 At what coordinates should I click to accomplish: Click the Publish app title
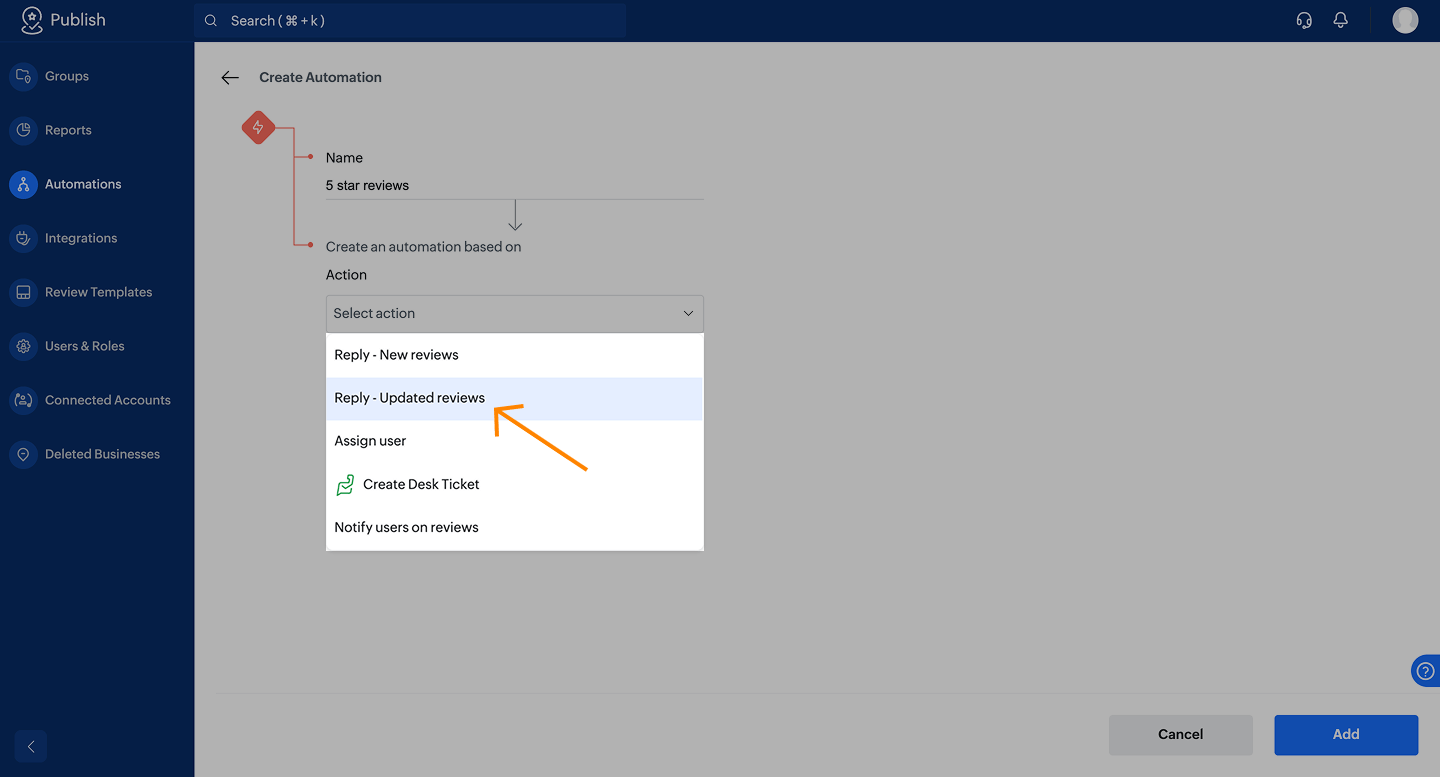[x=78, y=20]
